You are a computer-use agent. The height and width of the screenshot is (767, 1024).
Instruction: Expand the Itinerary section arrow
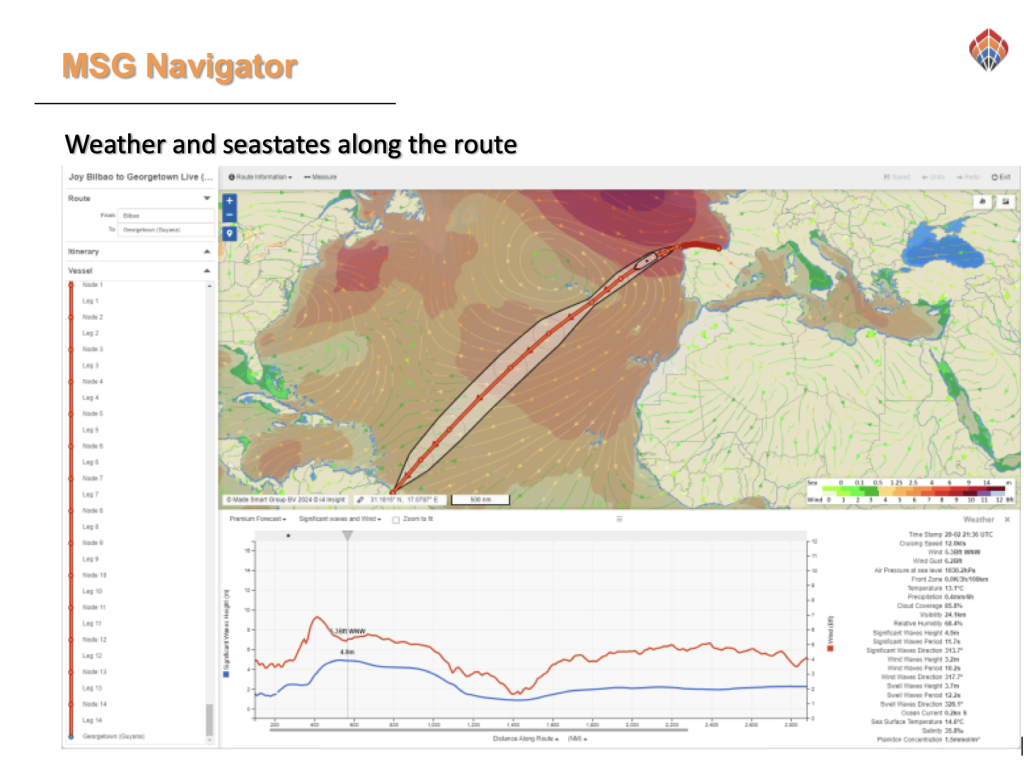click(207, 252)
